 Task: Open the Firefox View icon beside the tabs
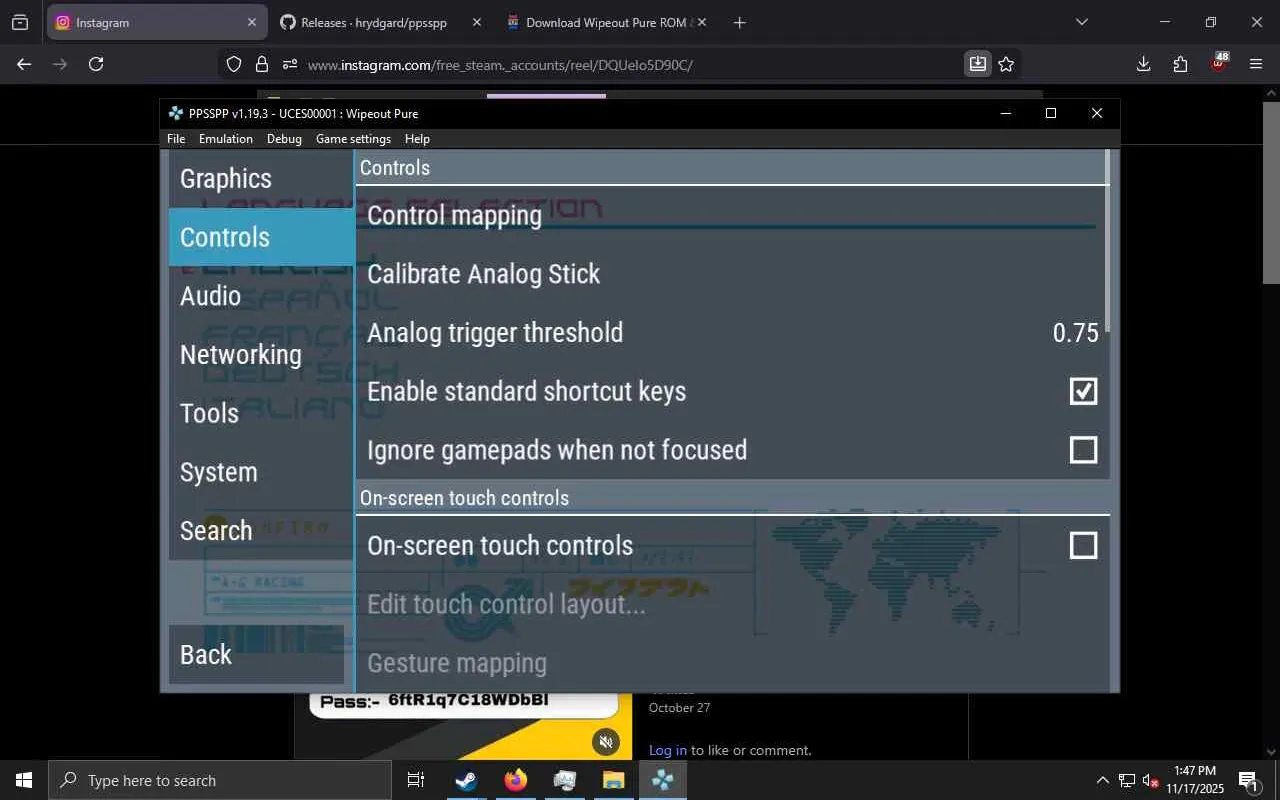pyautogui.click(x=20, y=22)
